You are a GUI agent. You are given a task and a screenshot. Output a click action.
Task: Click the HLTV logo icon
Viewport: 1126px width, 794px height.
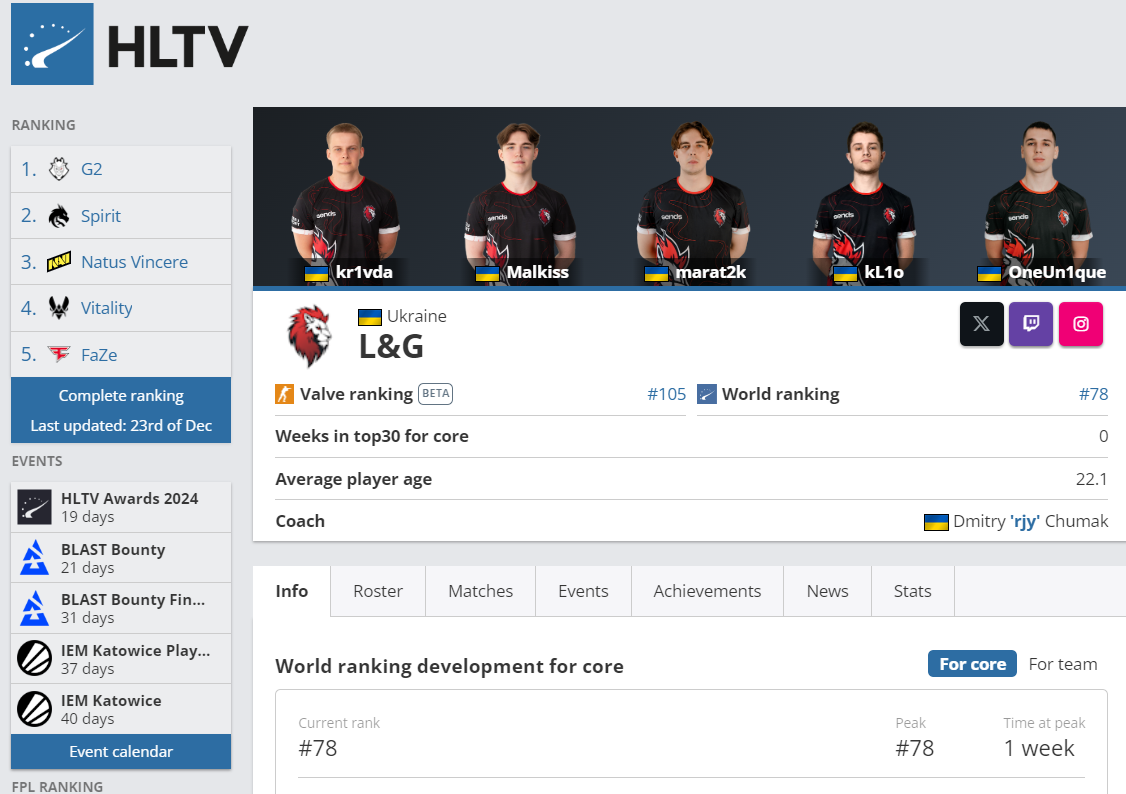52,44
